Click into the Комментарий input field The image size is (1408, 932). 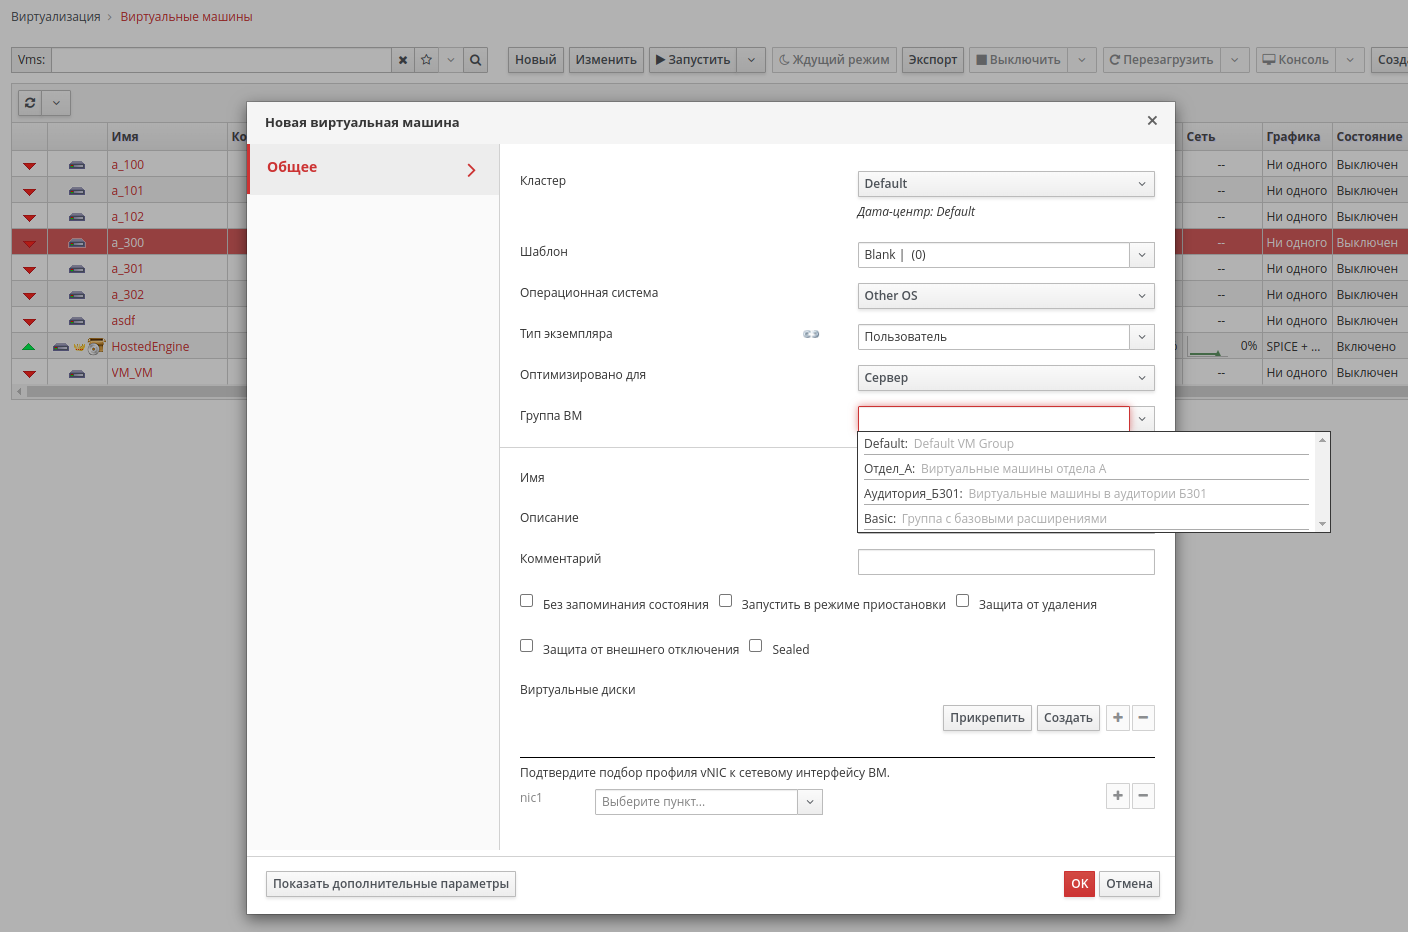tap(1006, 562)
